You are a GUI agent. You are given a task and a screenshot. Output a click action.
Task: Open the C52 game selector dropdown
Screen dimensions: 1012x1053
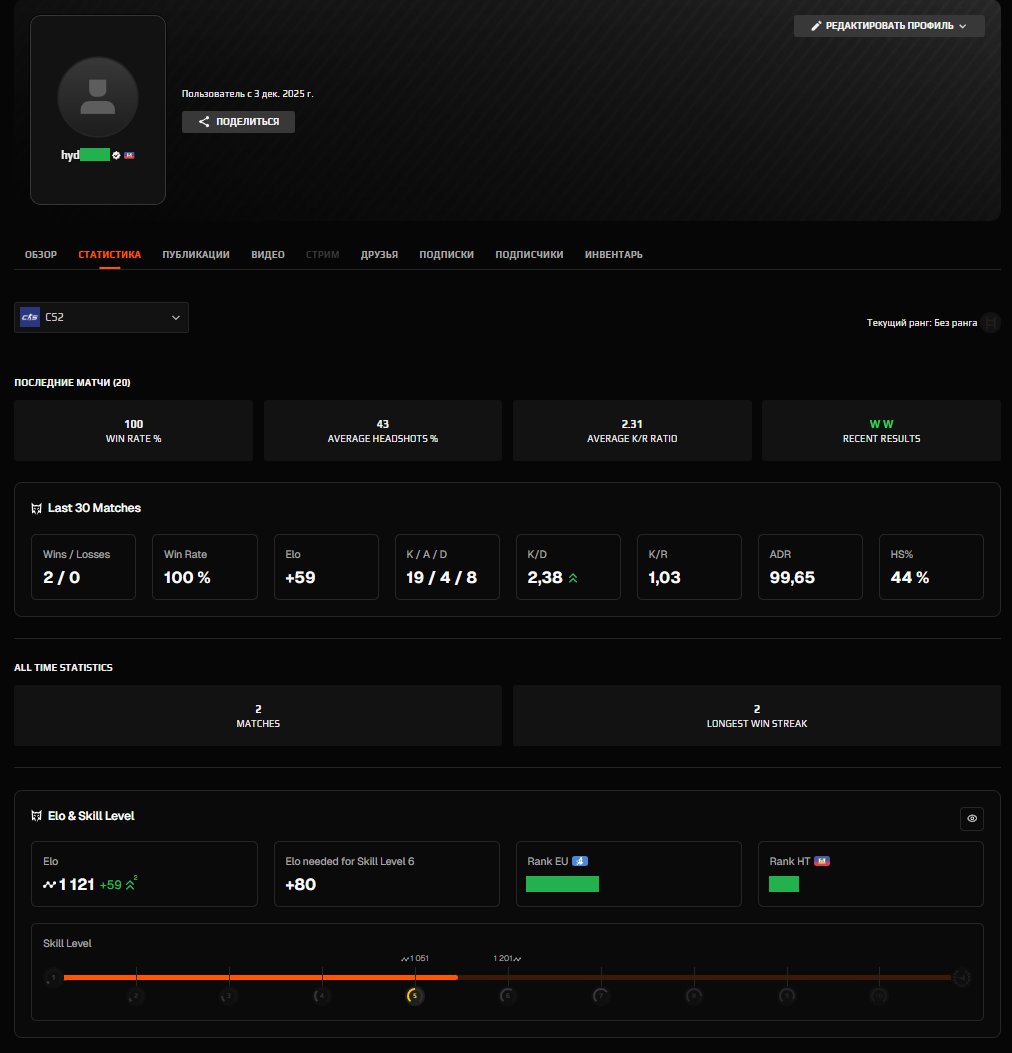pos(100,317)
